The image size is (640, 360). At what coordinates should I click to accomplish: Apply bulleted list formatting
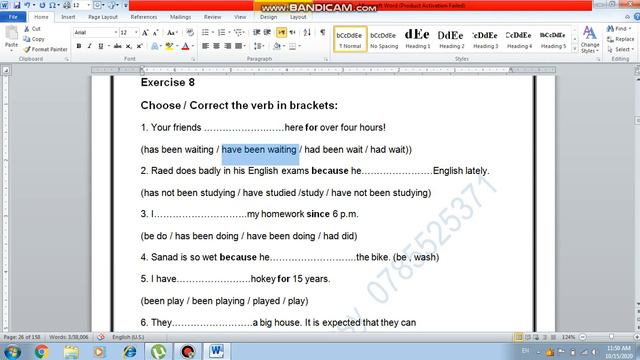point(205,32)
